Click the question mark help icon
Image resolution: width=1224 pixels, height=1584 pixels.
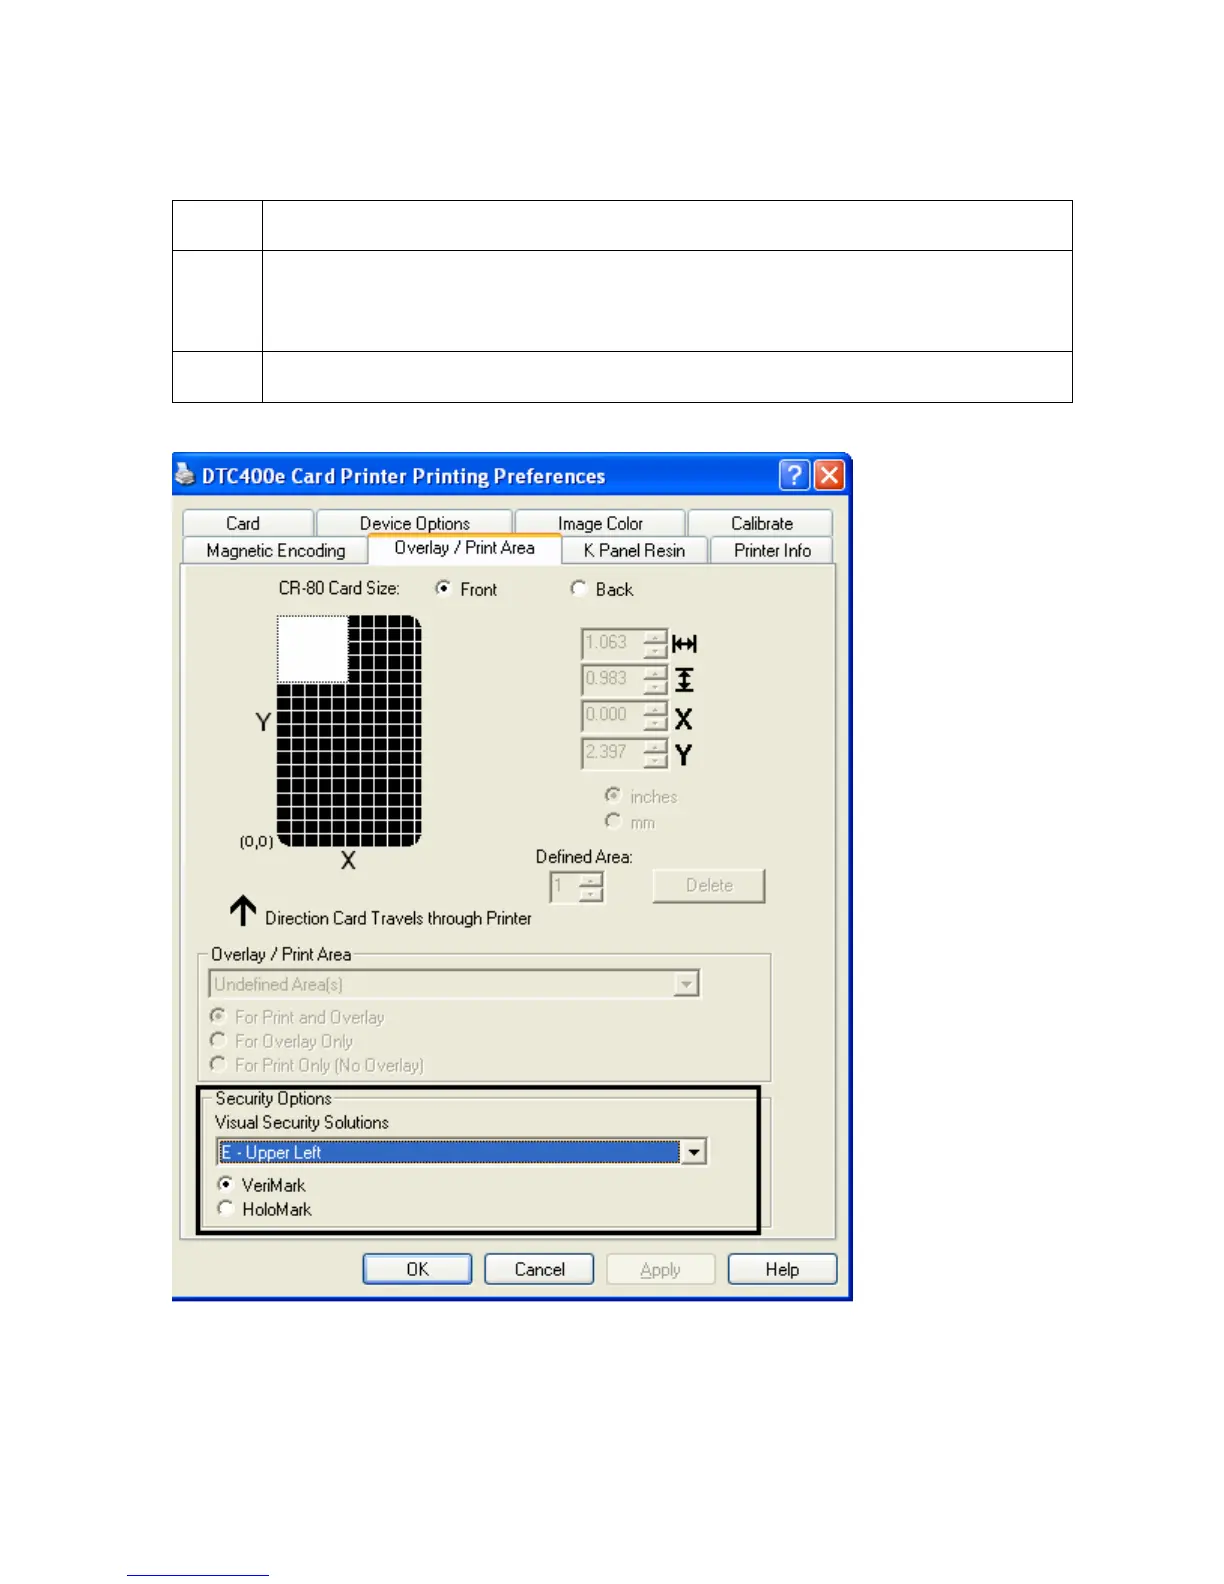pos(794,475)
